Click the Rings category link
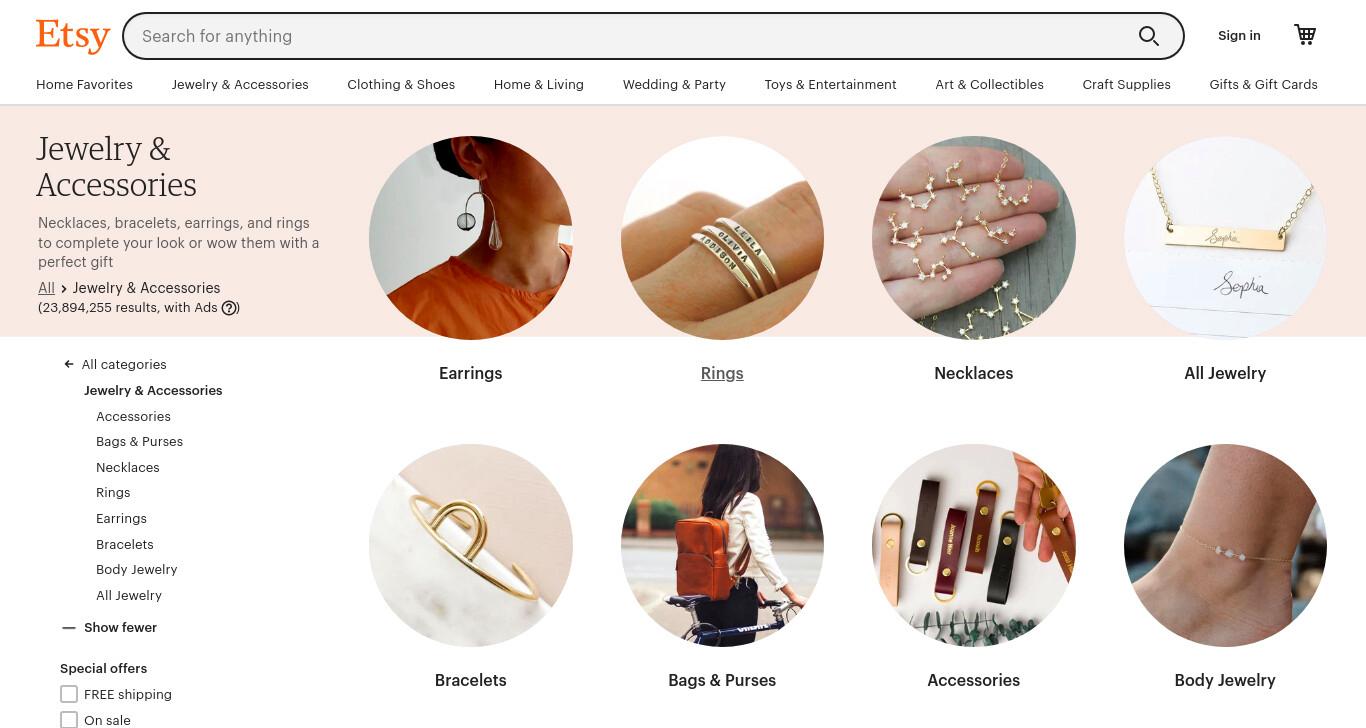The width and height of the screenshot is (1366, 728). pyautogui.click(x=722, y=373)
